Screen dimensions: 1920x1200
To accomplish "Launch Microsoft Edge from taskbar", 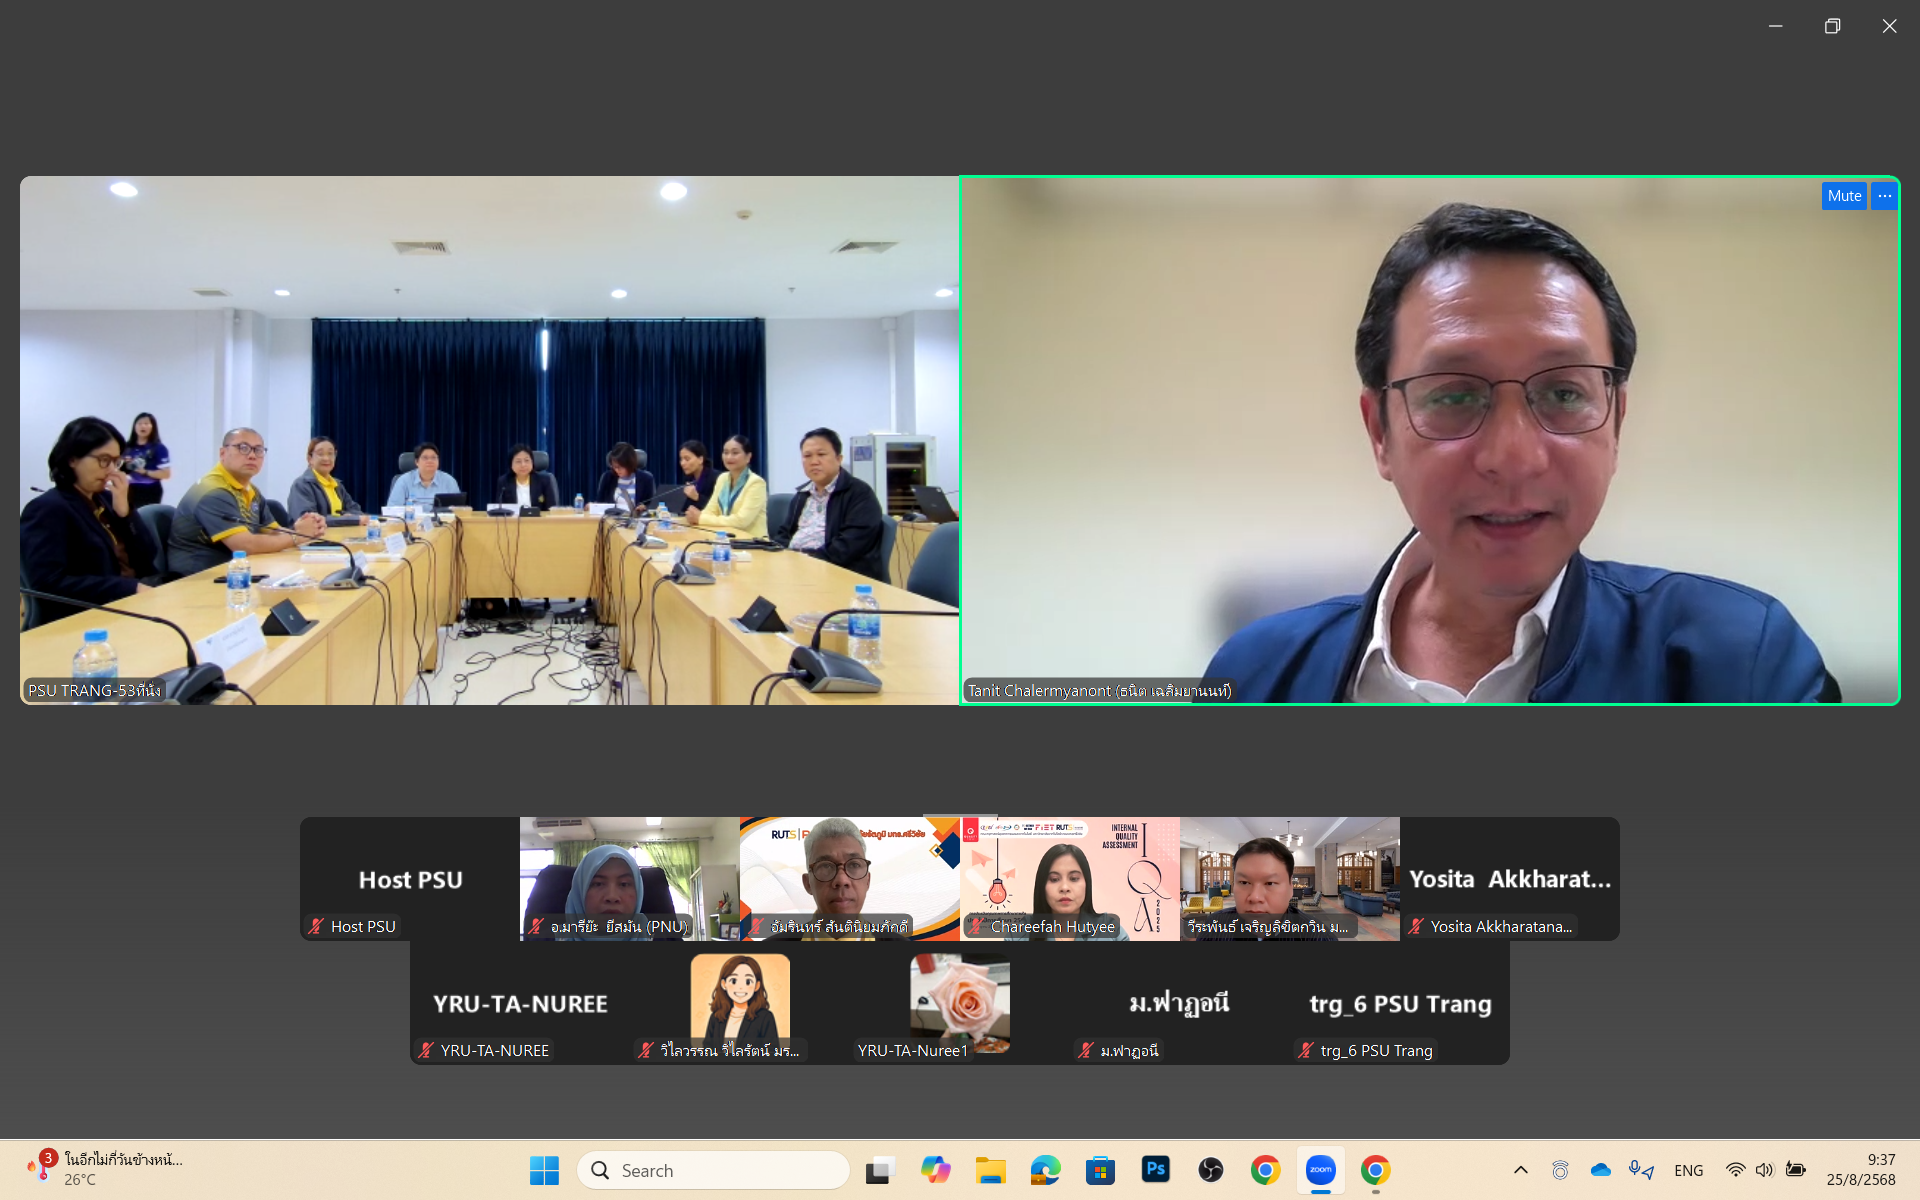I will pos(1045,1170).
